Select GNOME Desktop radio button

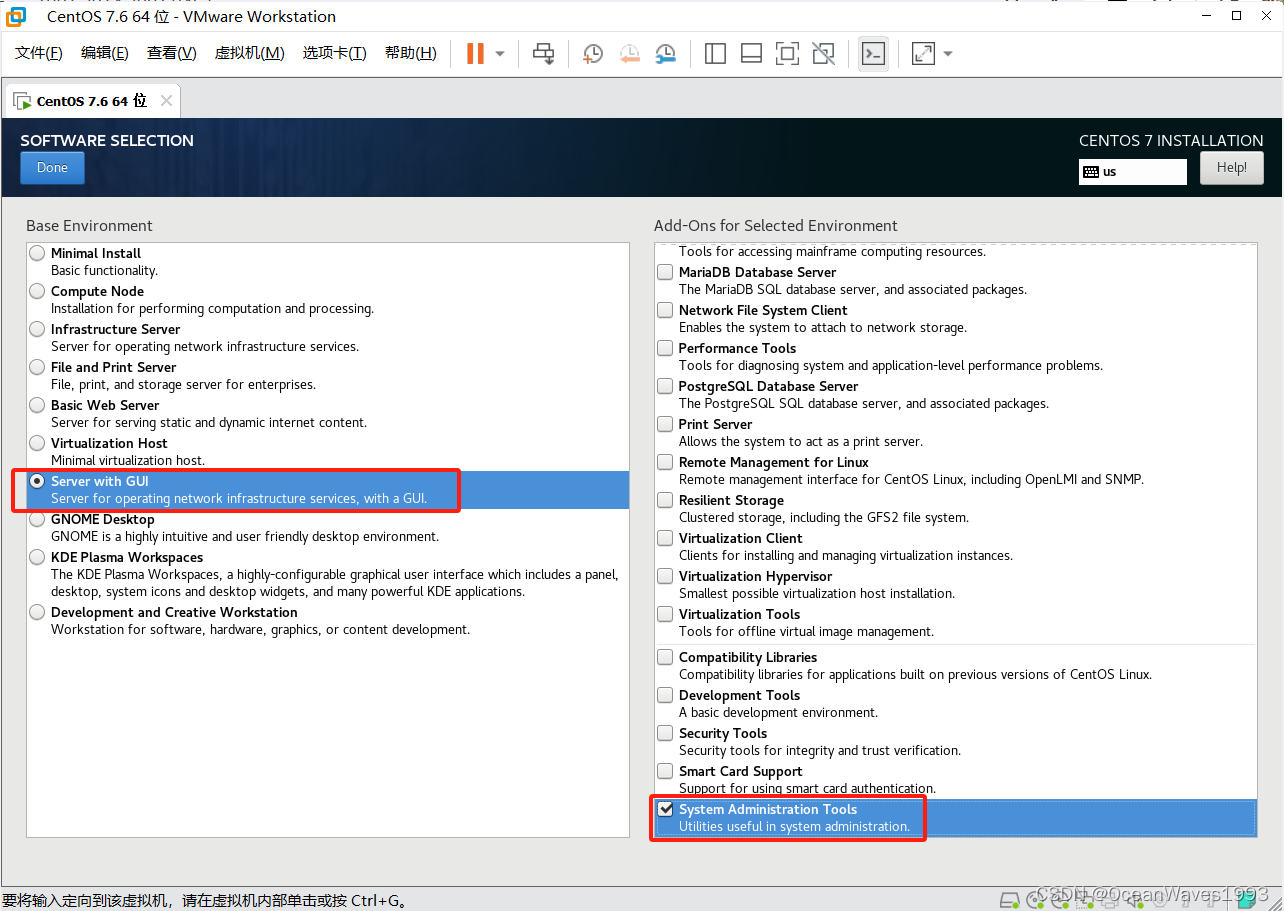click(37, 519)
